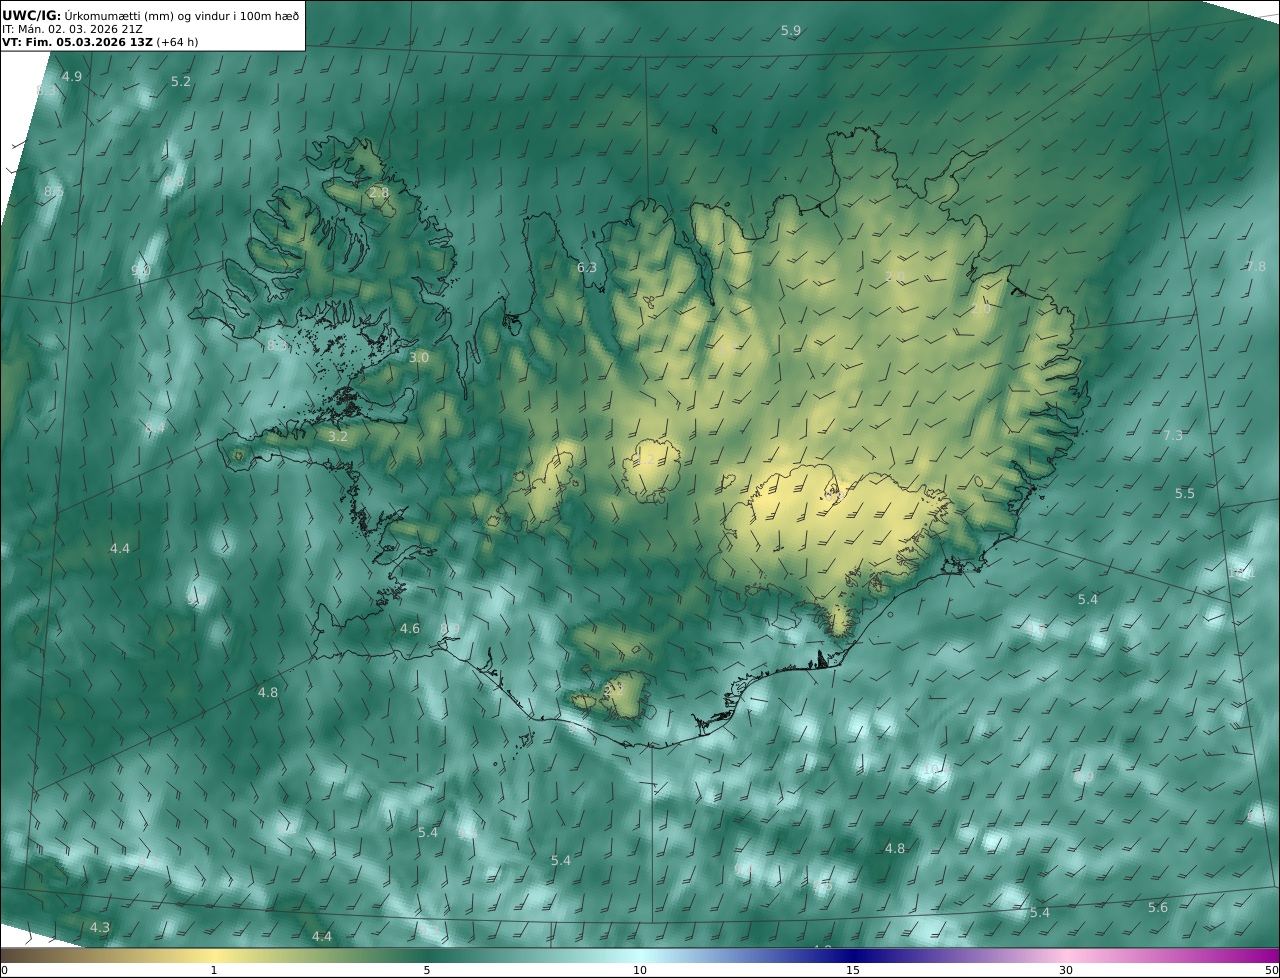The height and width of the screenshot is (978, 1280).
Task: Click the "UWC/IG: Úrkomumætti (mm)" title line
Action: pyautogui.click(x=150, y=14)
